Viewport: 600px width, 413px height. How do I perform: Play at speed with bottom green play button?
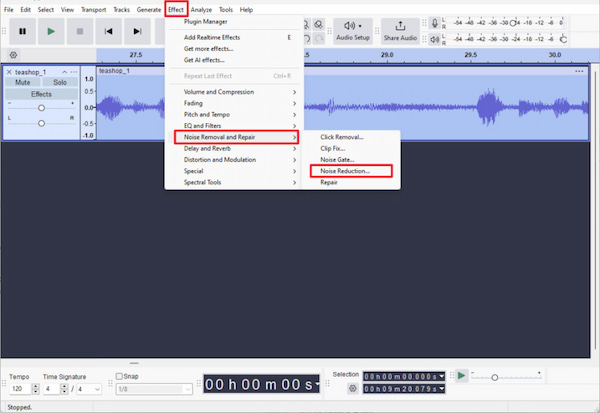pos(461,376)
